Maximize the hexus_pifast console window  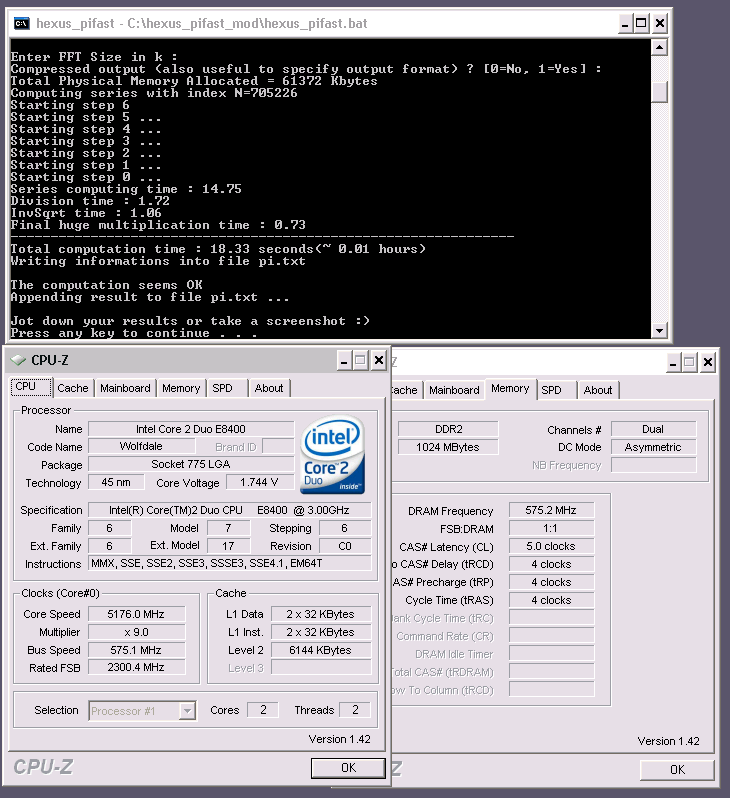click(x=641, y=23)
